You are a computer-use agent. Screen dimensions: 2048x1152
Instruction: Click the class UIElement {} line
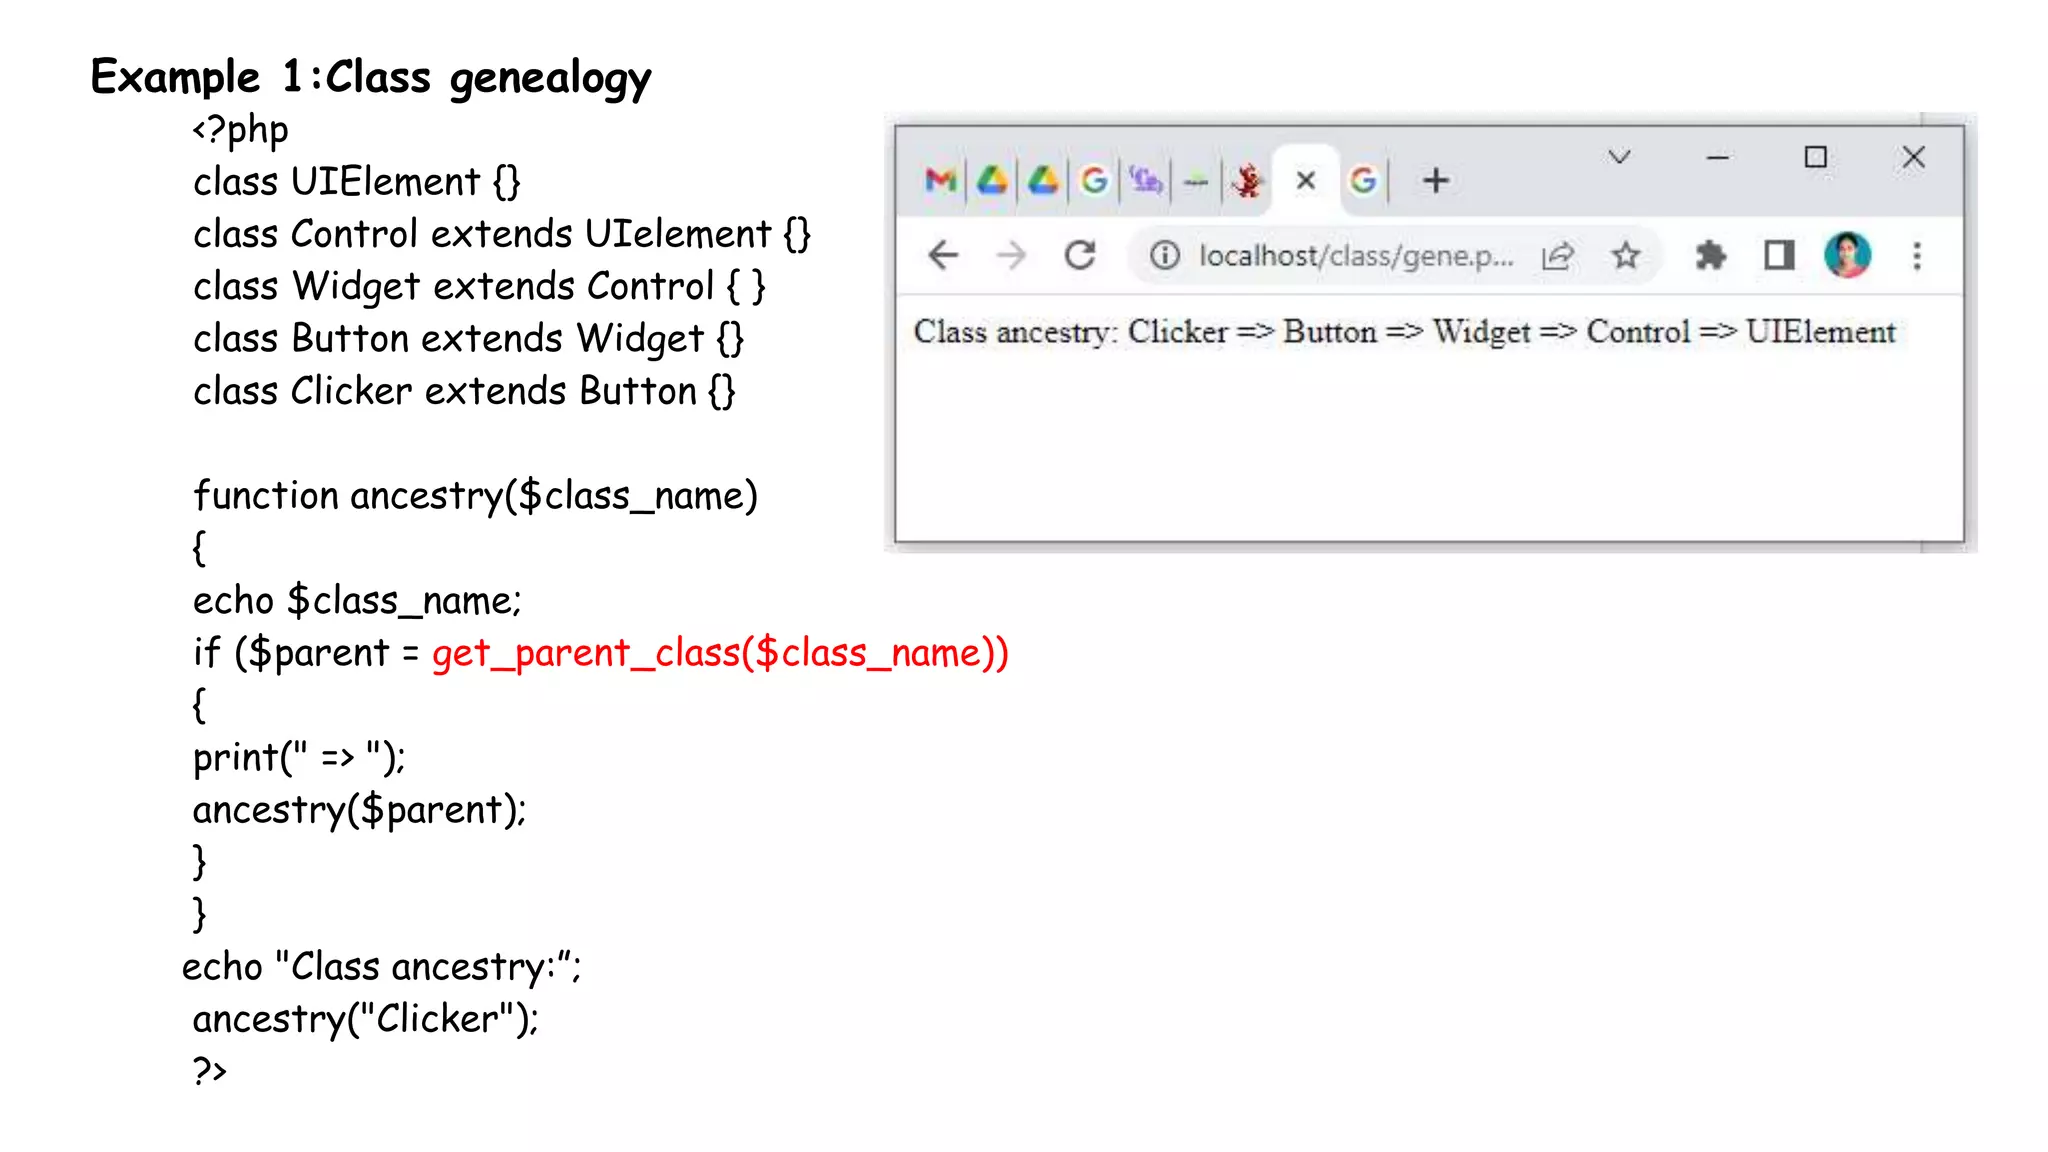point(357,182)
